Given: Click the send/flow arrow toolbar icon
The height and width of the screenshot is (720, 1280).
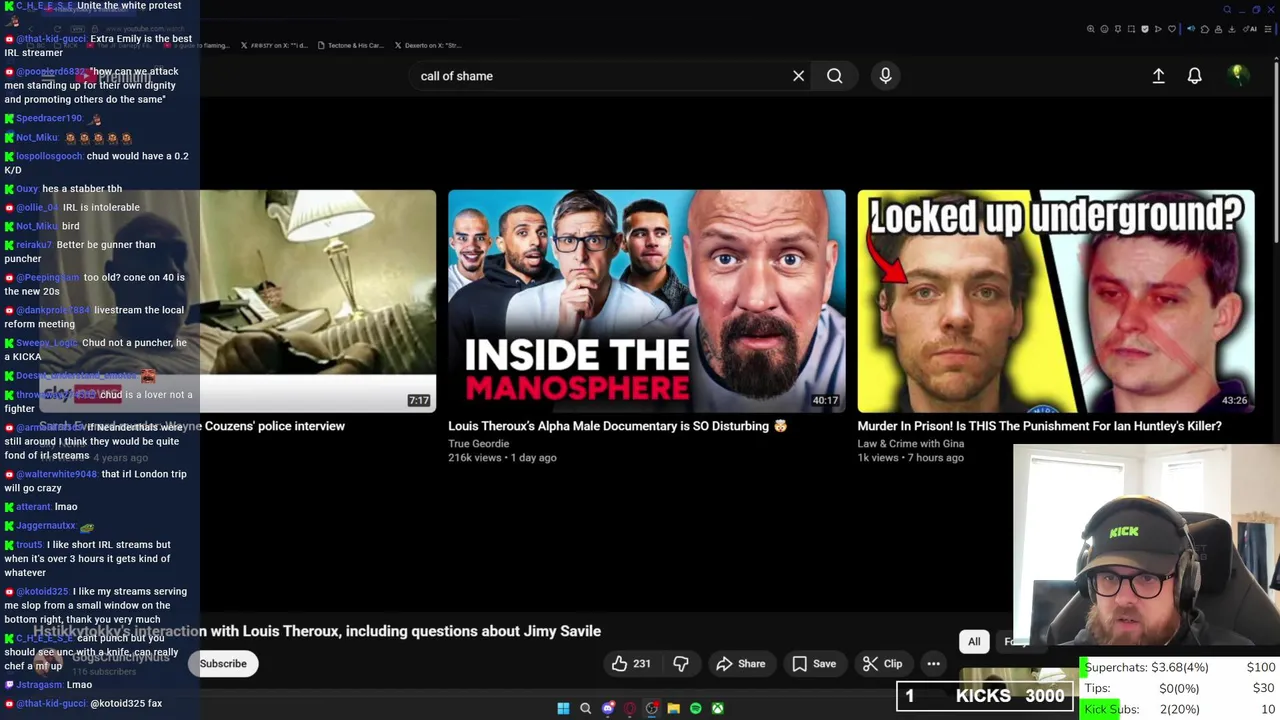Looking at the screenshot, I should pos(1158,29).
